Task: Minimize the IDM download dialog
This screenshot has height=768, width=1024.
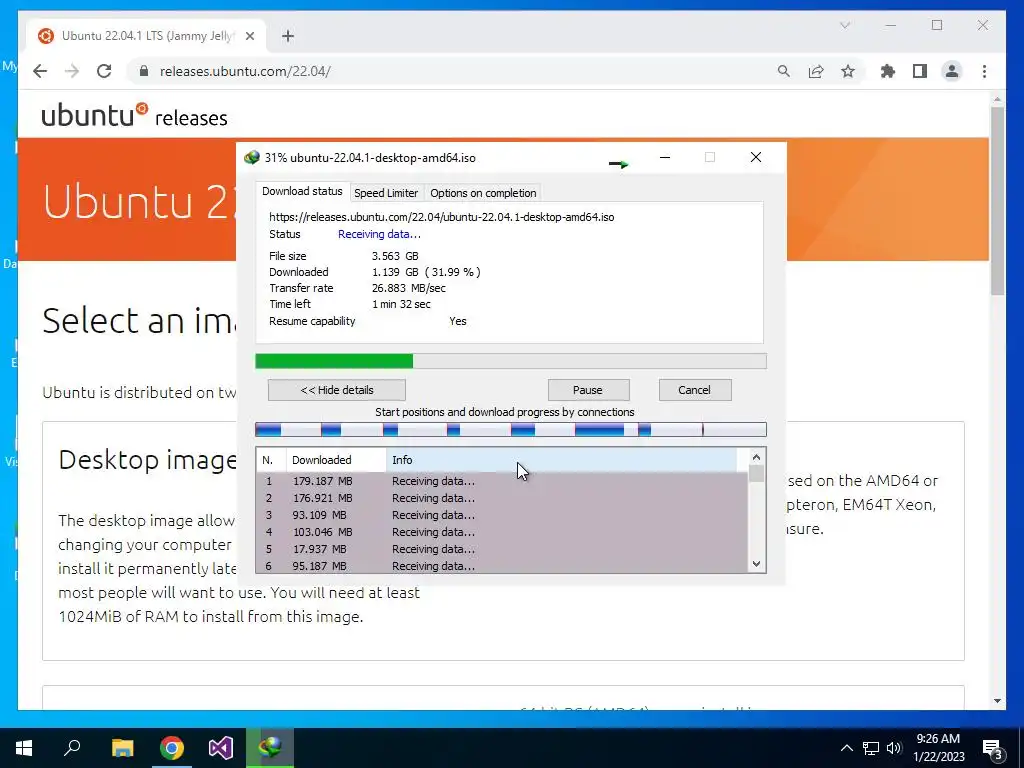Action: click(x=665, y=157)
